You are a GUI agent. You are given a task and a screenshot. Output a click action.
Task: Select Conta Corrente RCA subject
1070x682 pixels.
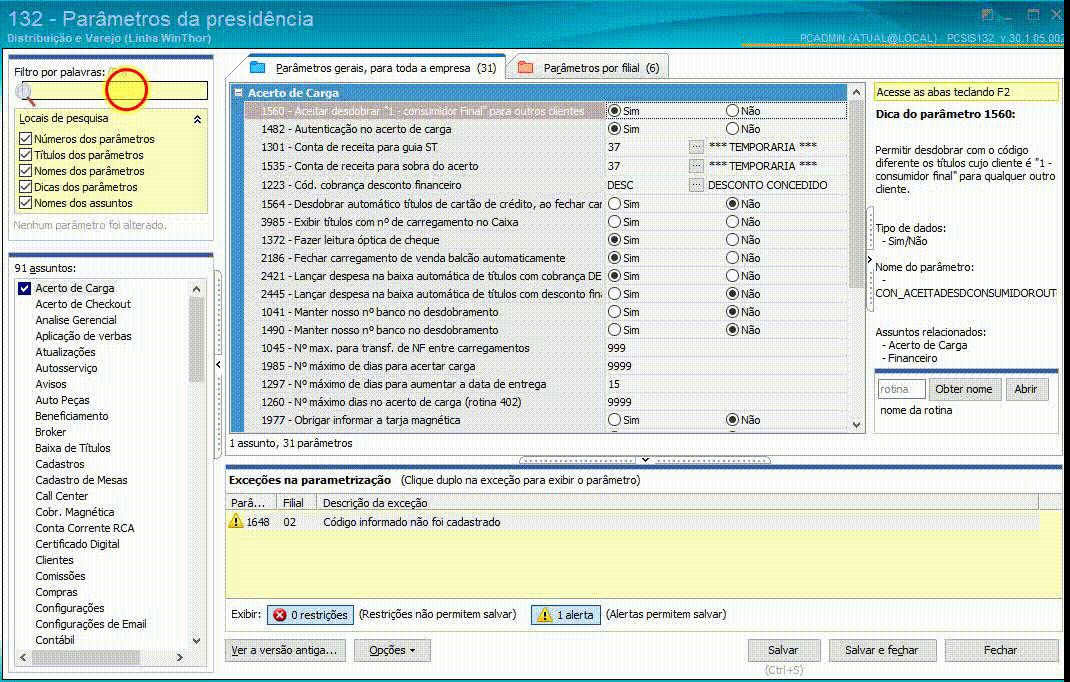click(x=85, y=528)
